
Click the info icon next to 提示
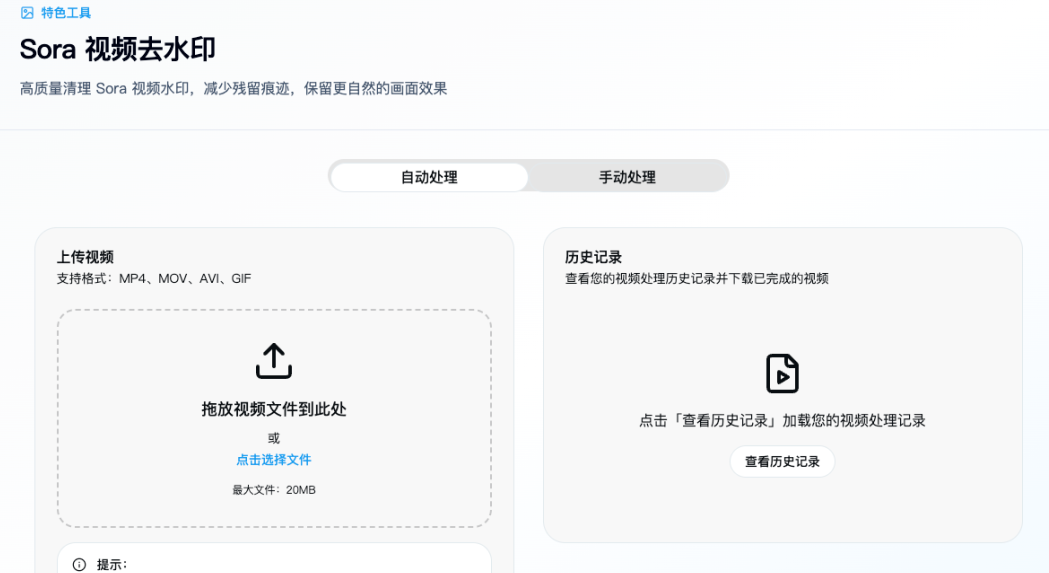79,565
